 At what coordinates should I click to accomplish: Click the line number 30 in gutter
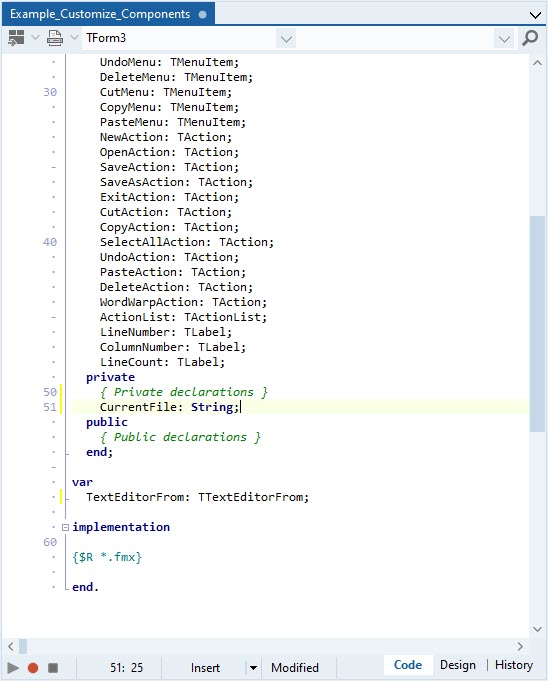pos(50,92)
